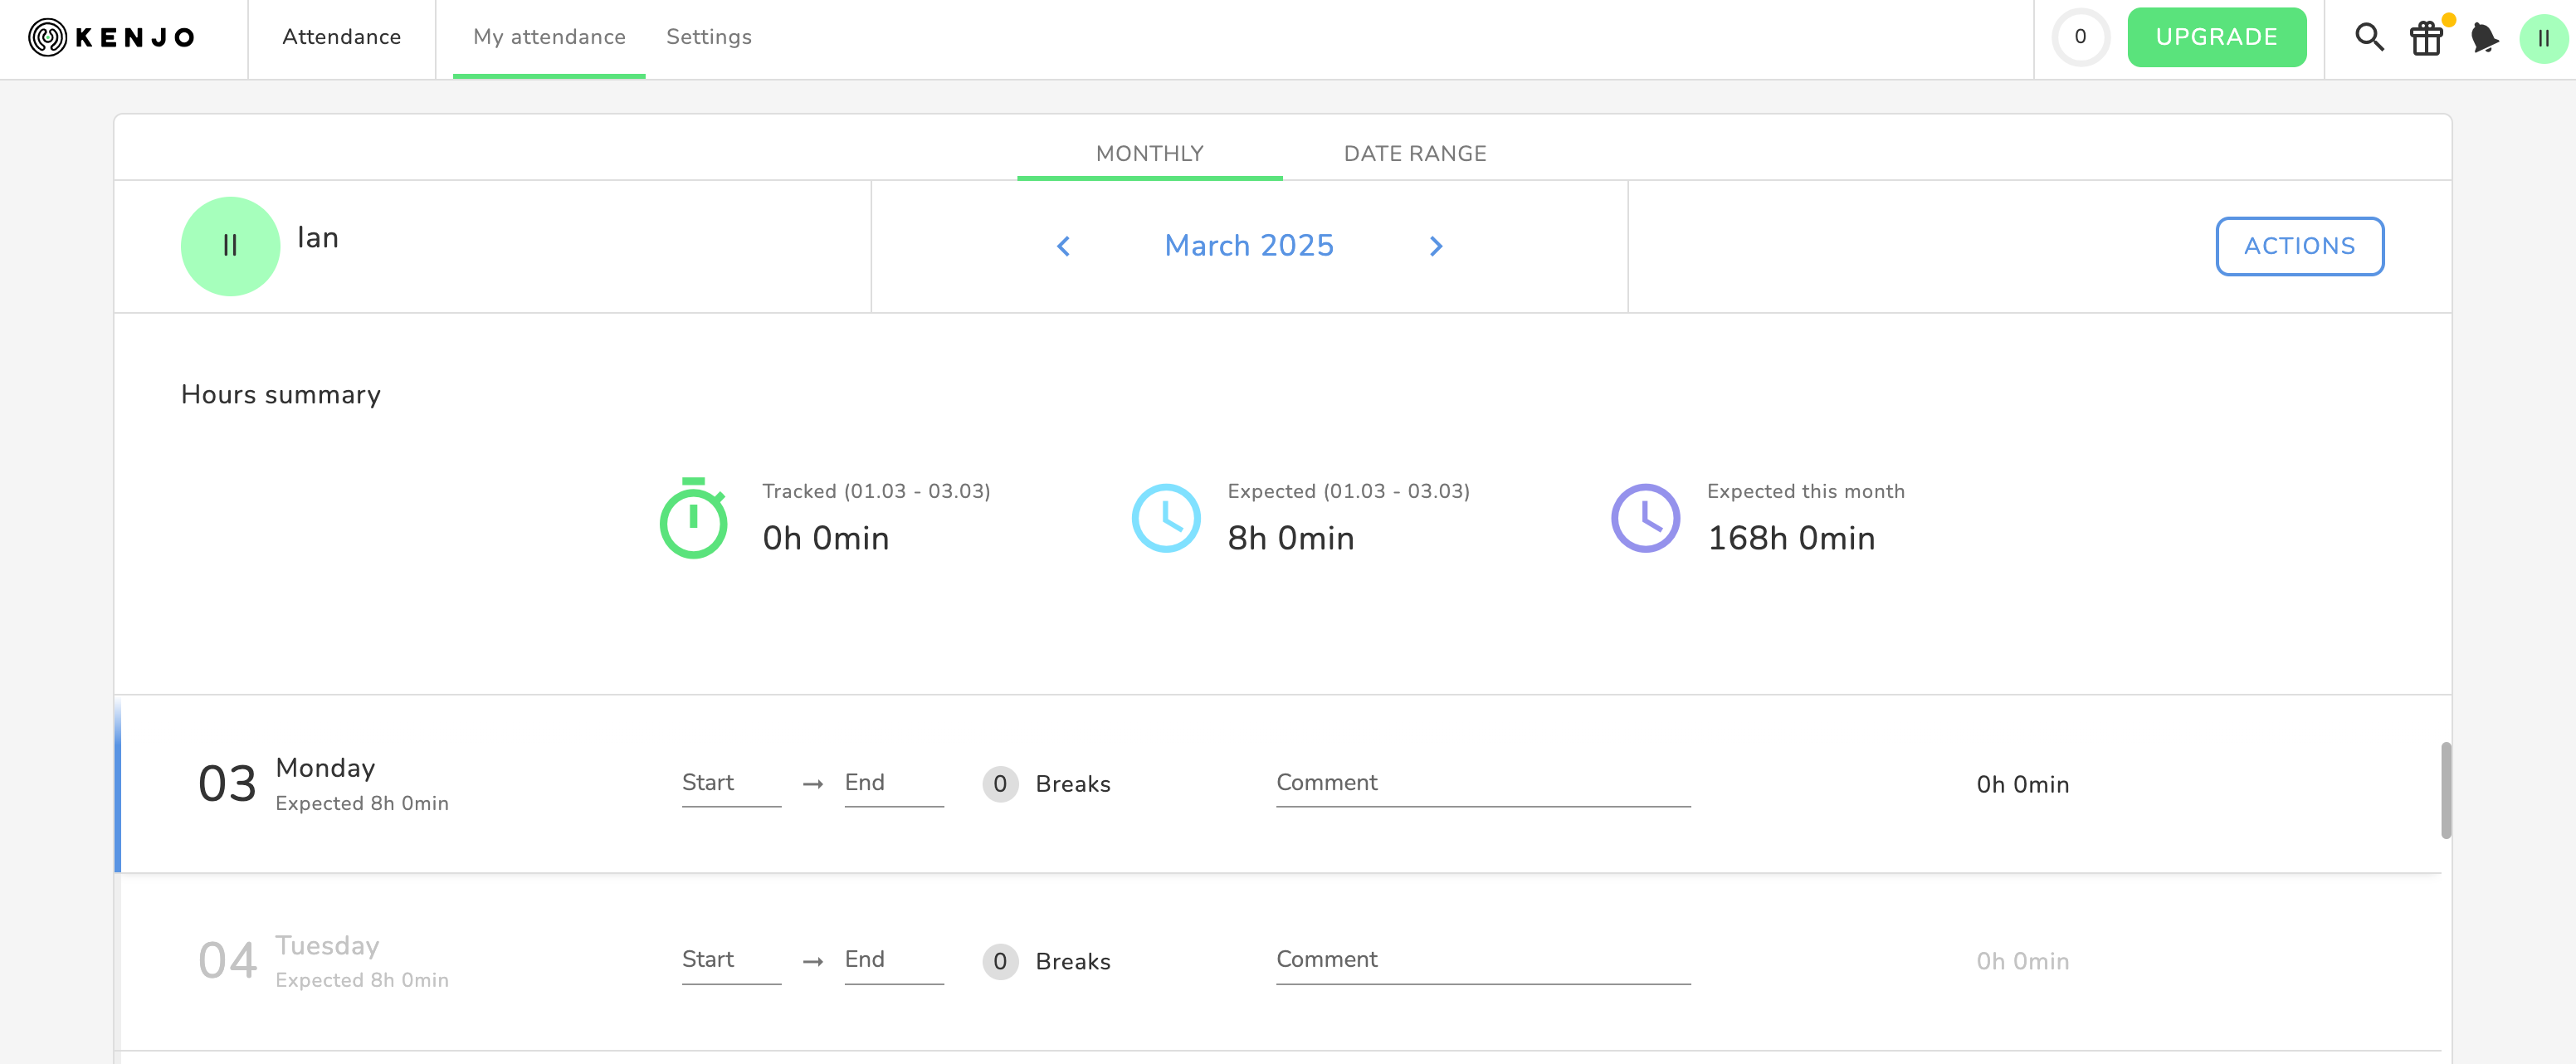Click the Kenjo logo icon
Image resolution: width=2576 pixels, height=1064 pixels.
pyautogui.click(x=47, y=37)
